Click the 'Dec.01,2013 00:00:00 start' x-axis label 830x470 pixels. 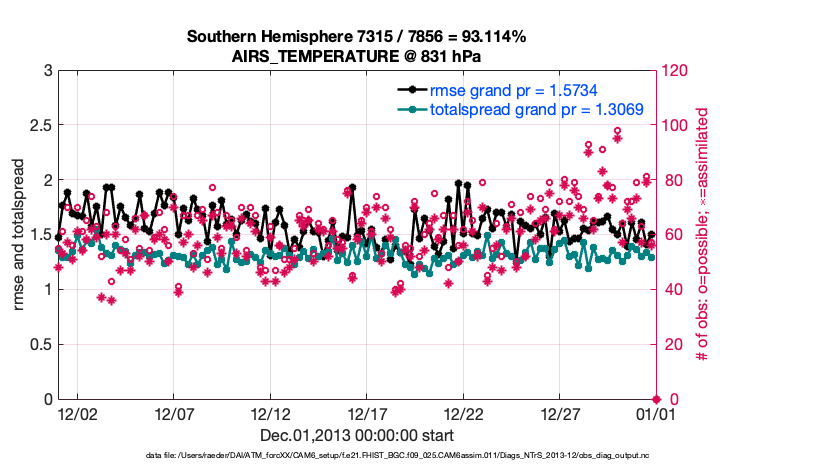pyautogui.click(x=357, y=435)
